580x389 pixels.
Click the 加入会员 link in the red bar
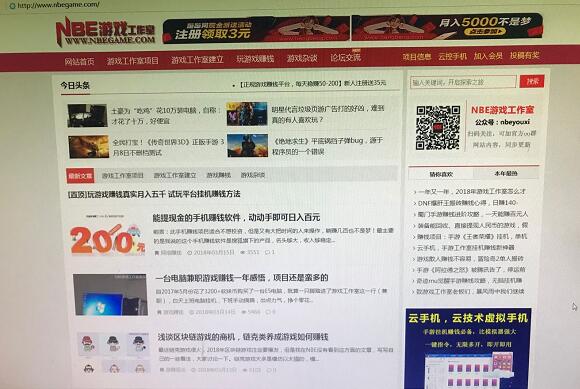pos(488,56)
